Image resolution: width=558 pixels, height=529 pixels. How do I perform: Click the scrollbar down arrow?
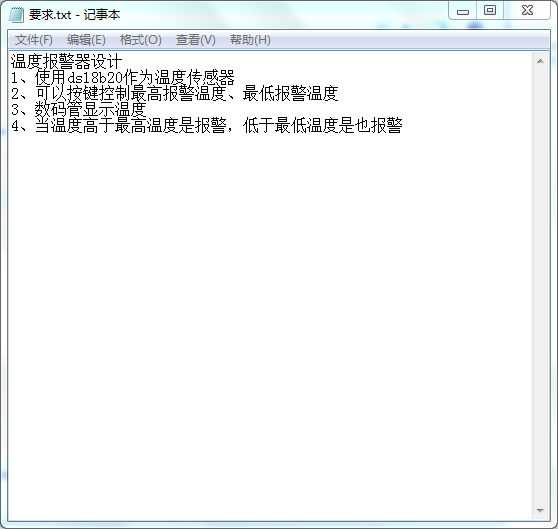coord(540,511)
